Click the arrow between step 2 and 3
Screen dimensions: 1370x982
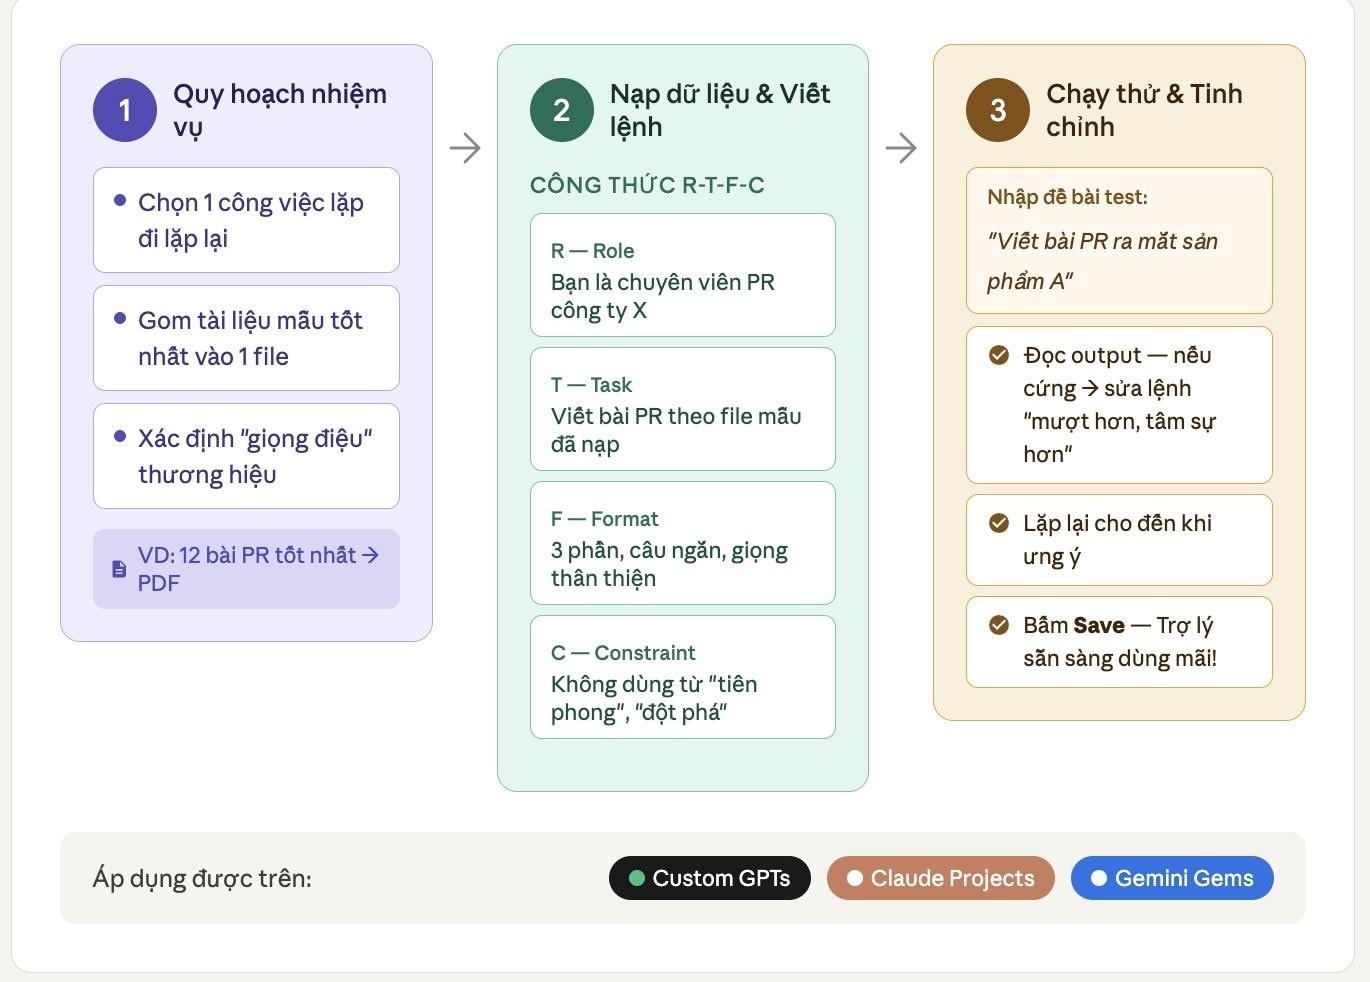[x=901, y=149]
